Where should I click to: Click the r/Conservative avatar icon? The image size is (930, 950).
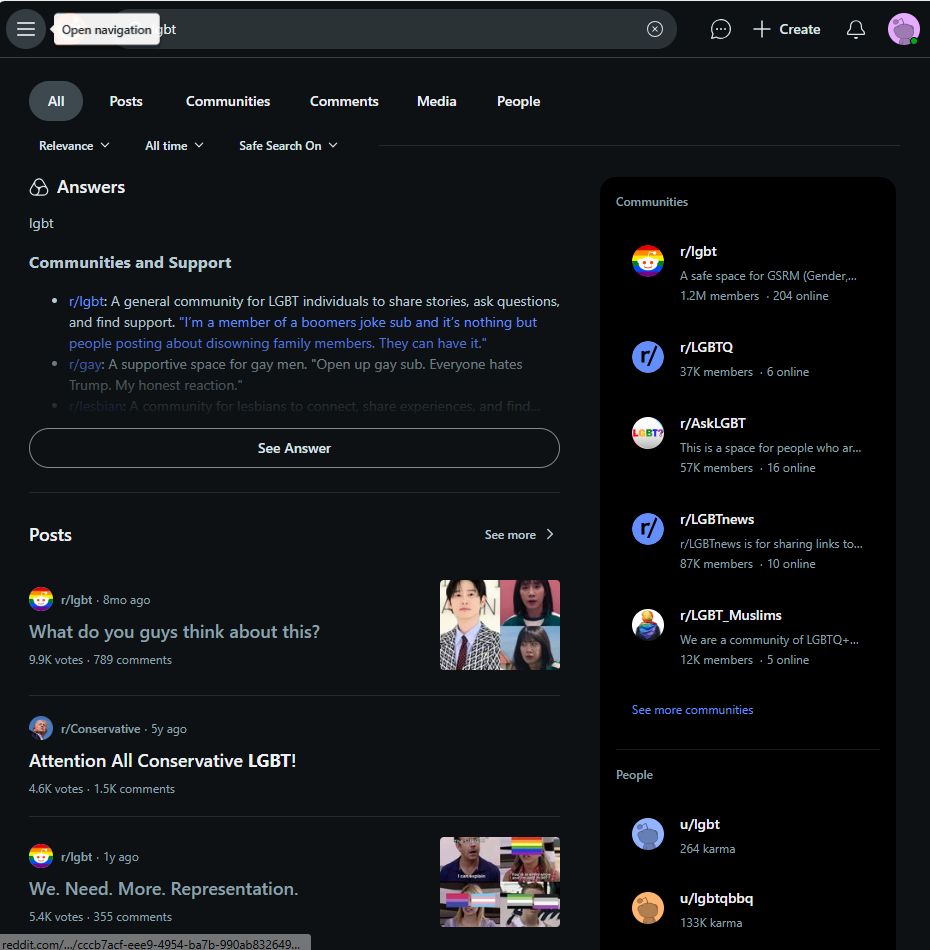click(41, 728)
